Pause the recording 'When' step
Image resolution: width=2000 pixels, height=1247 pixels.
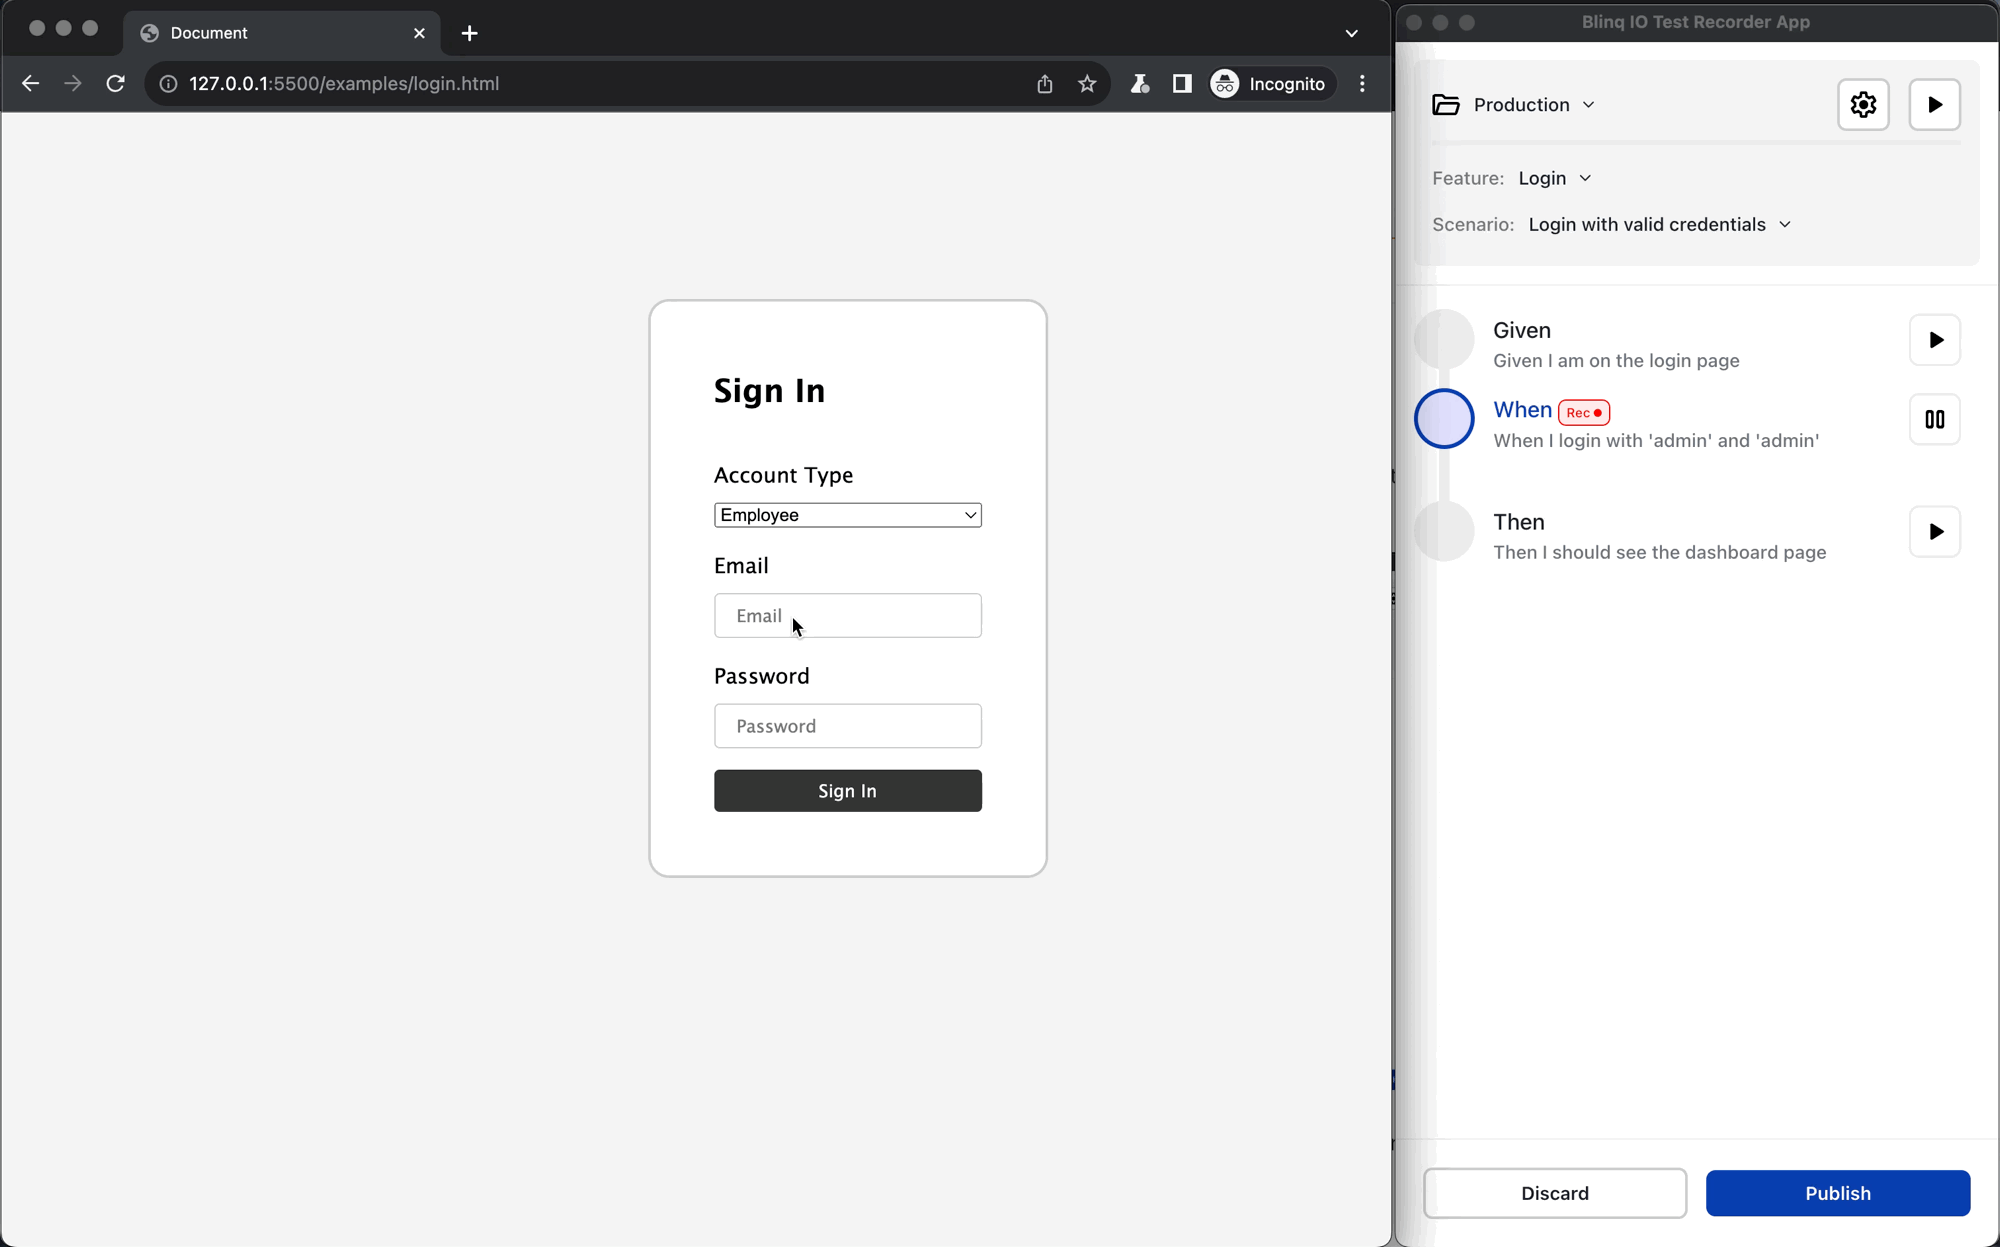pos(1932,419)
